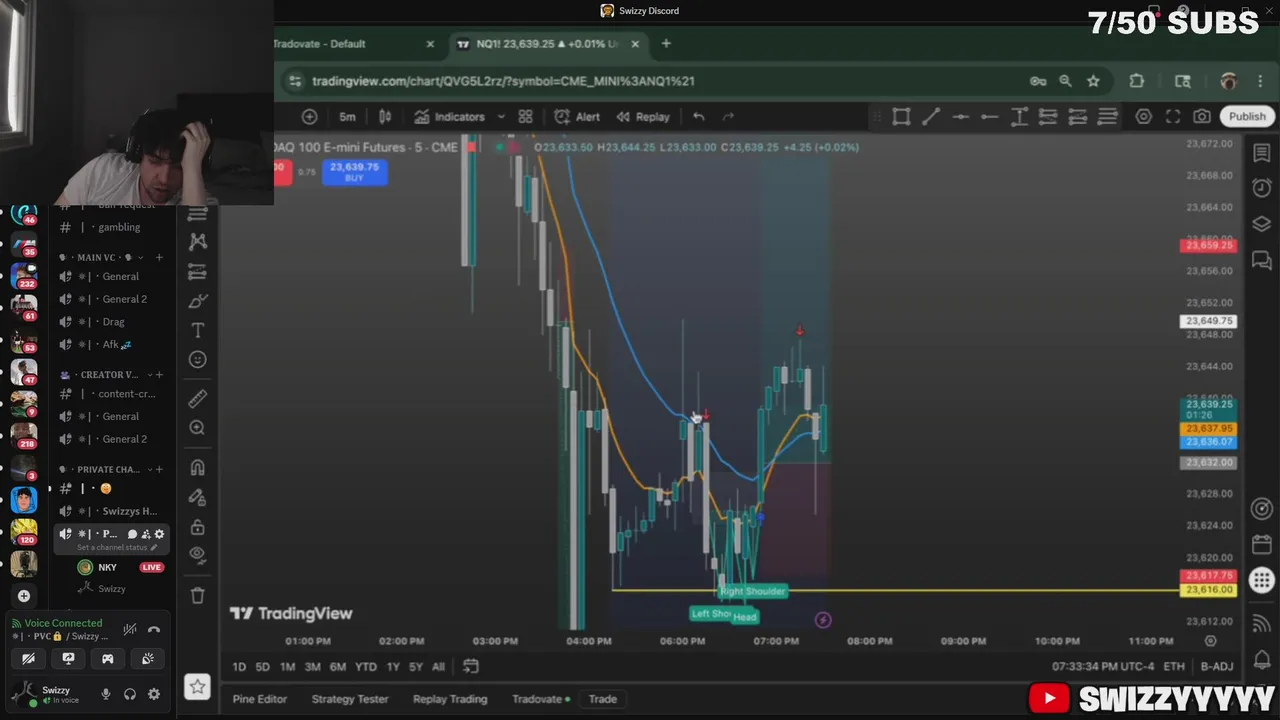Open the Strategy Tester tab
The width and height of the screenshot is (1280, 720).
[x=350, y=699]
